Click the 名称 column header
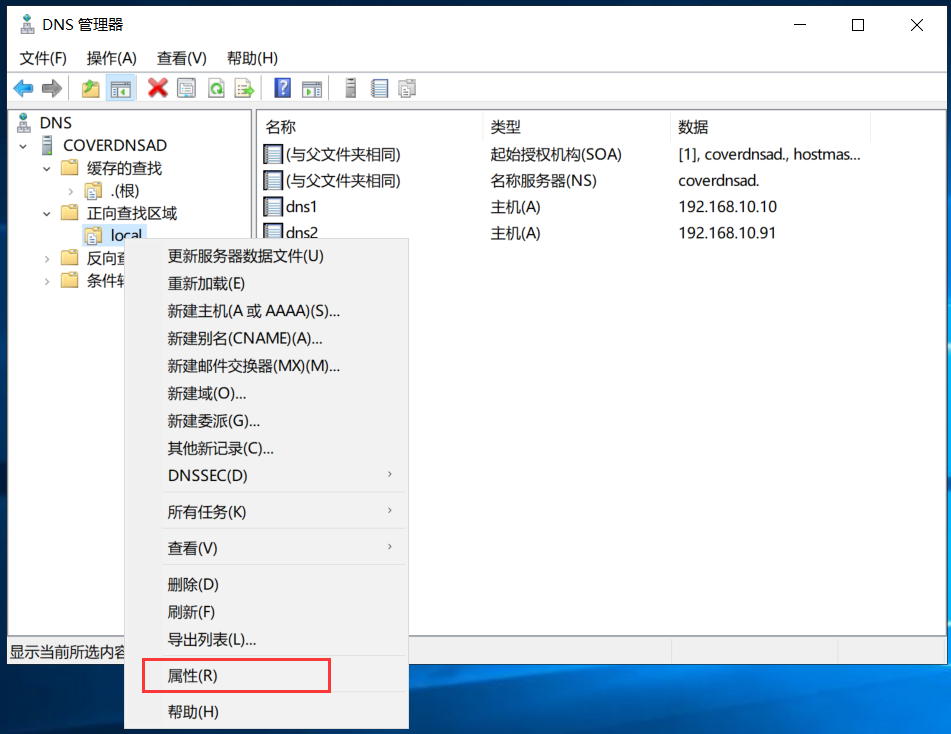This screenshot has width=951, height=734. [x=281, y=127]
